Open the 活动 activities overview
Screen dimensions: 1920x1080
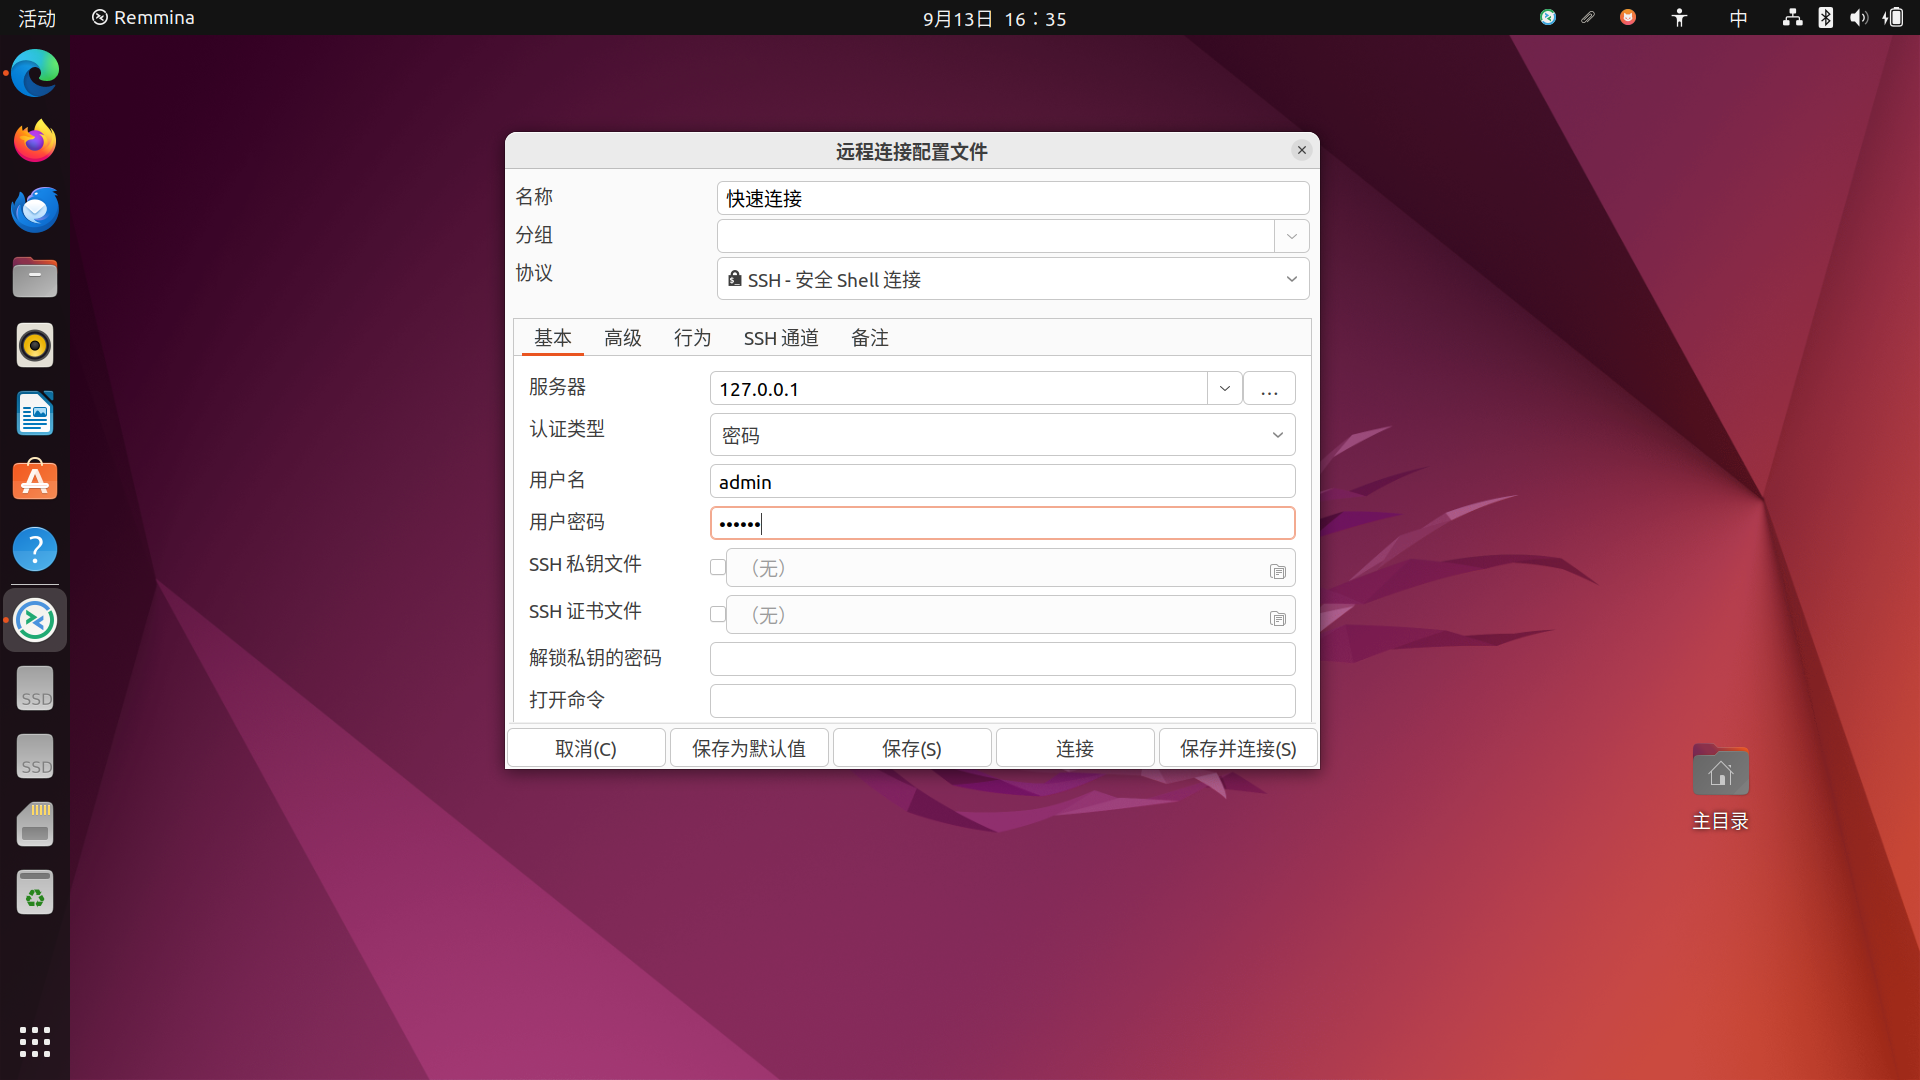coord(37,18)
